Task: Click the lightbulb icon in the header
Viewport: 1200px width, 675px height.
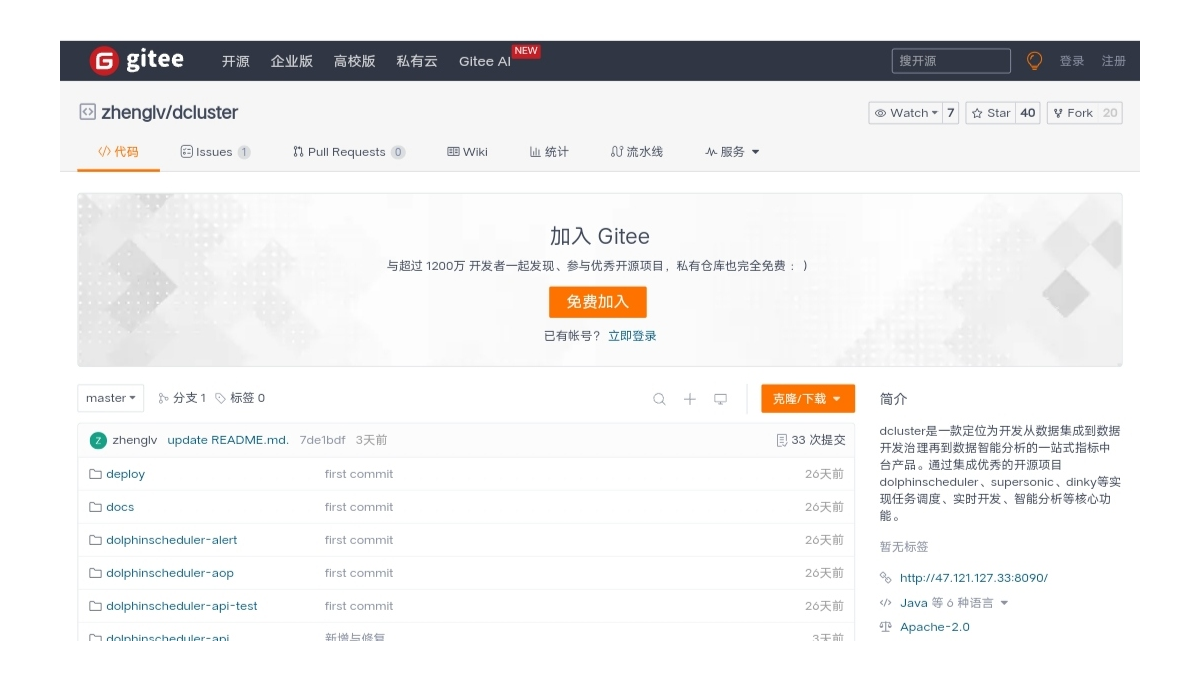Action: [x=1034, y=61]
